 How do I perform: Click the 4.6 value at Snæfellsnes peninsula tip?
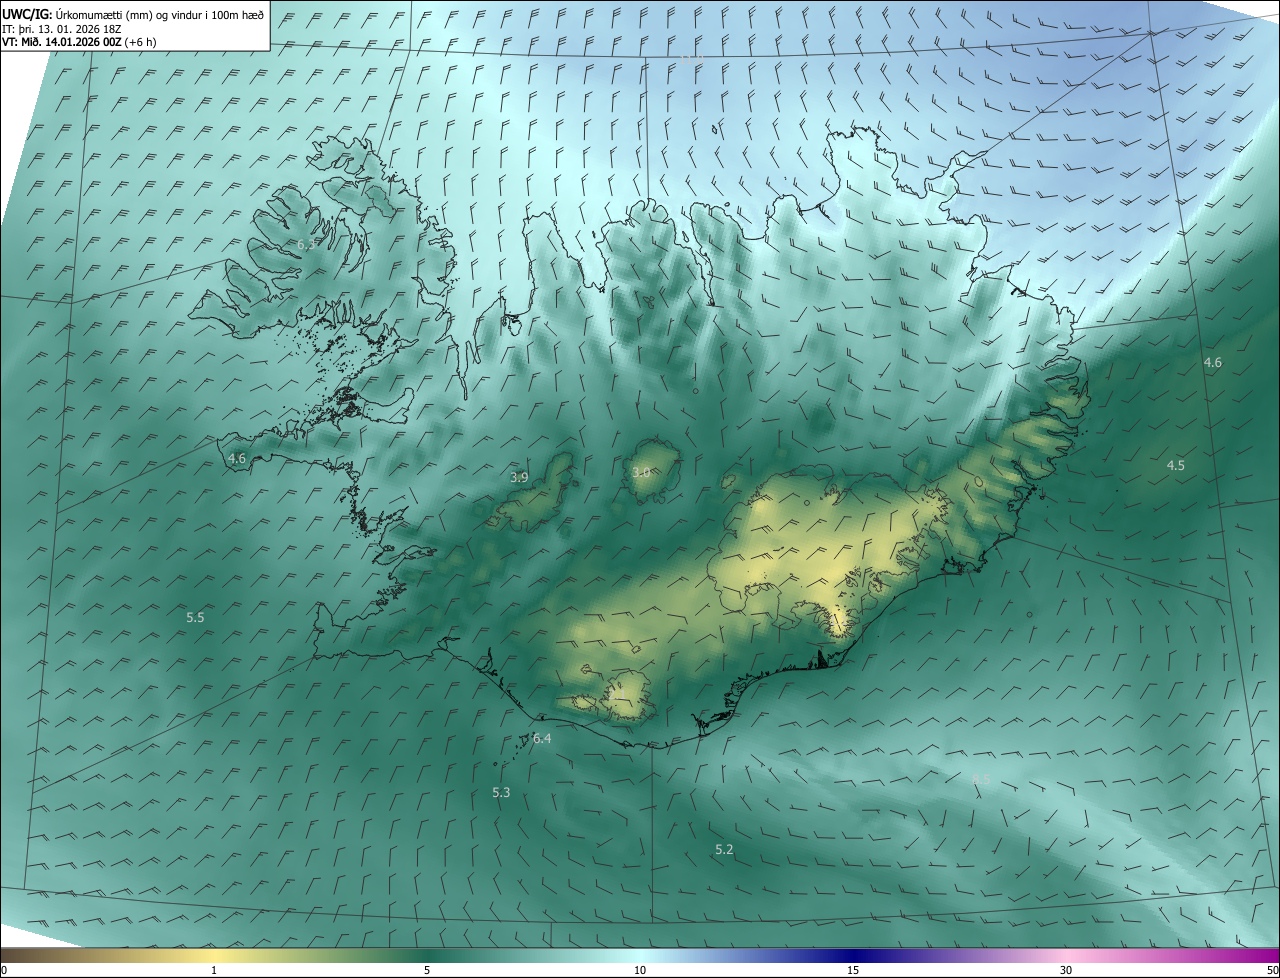click(x=237, y=458)
